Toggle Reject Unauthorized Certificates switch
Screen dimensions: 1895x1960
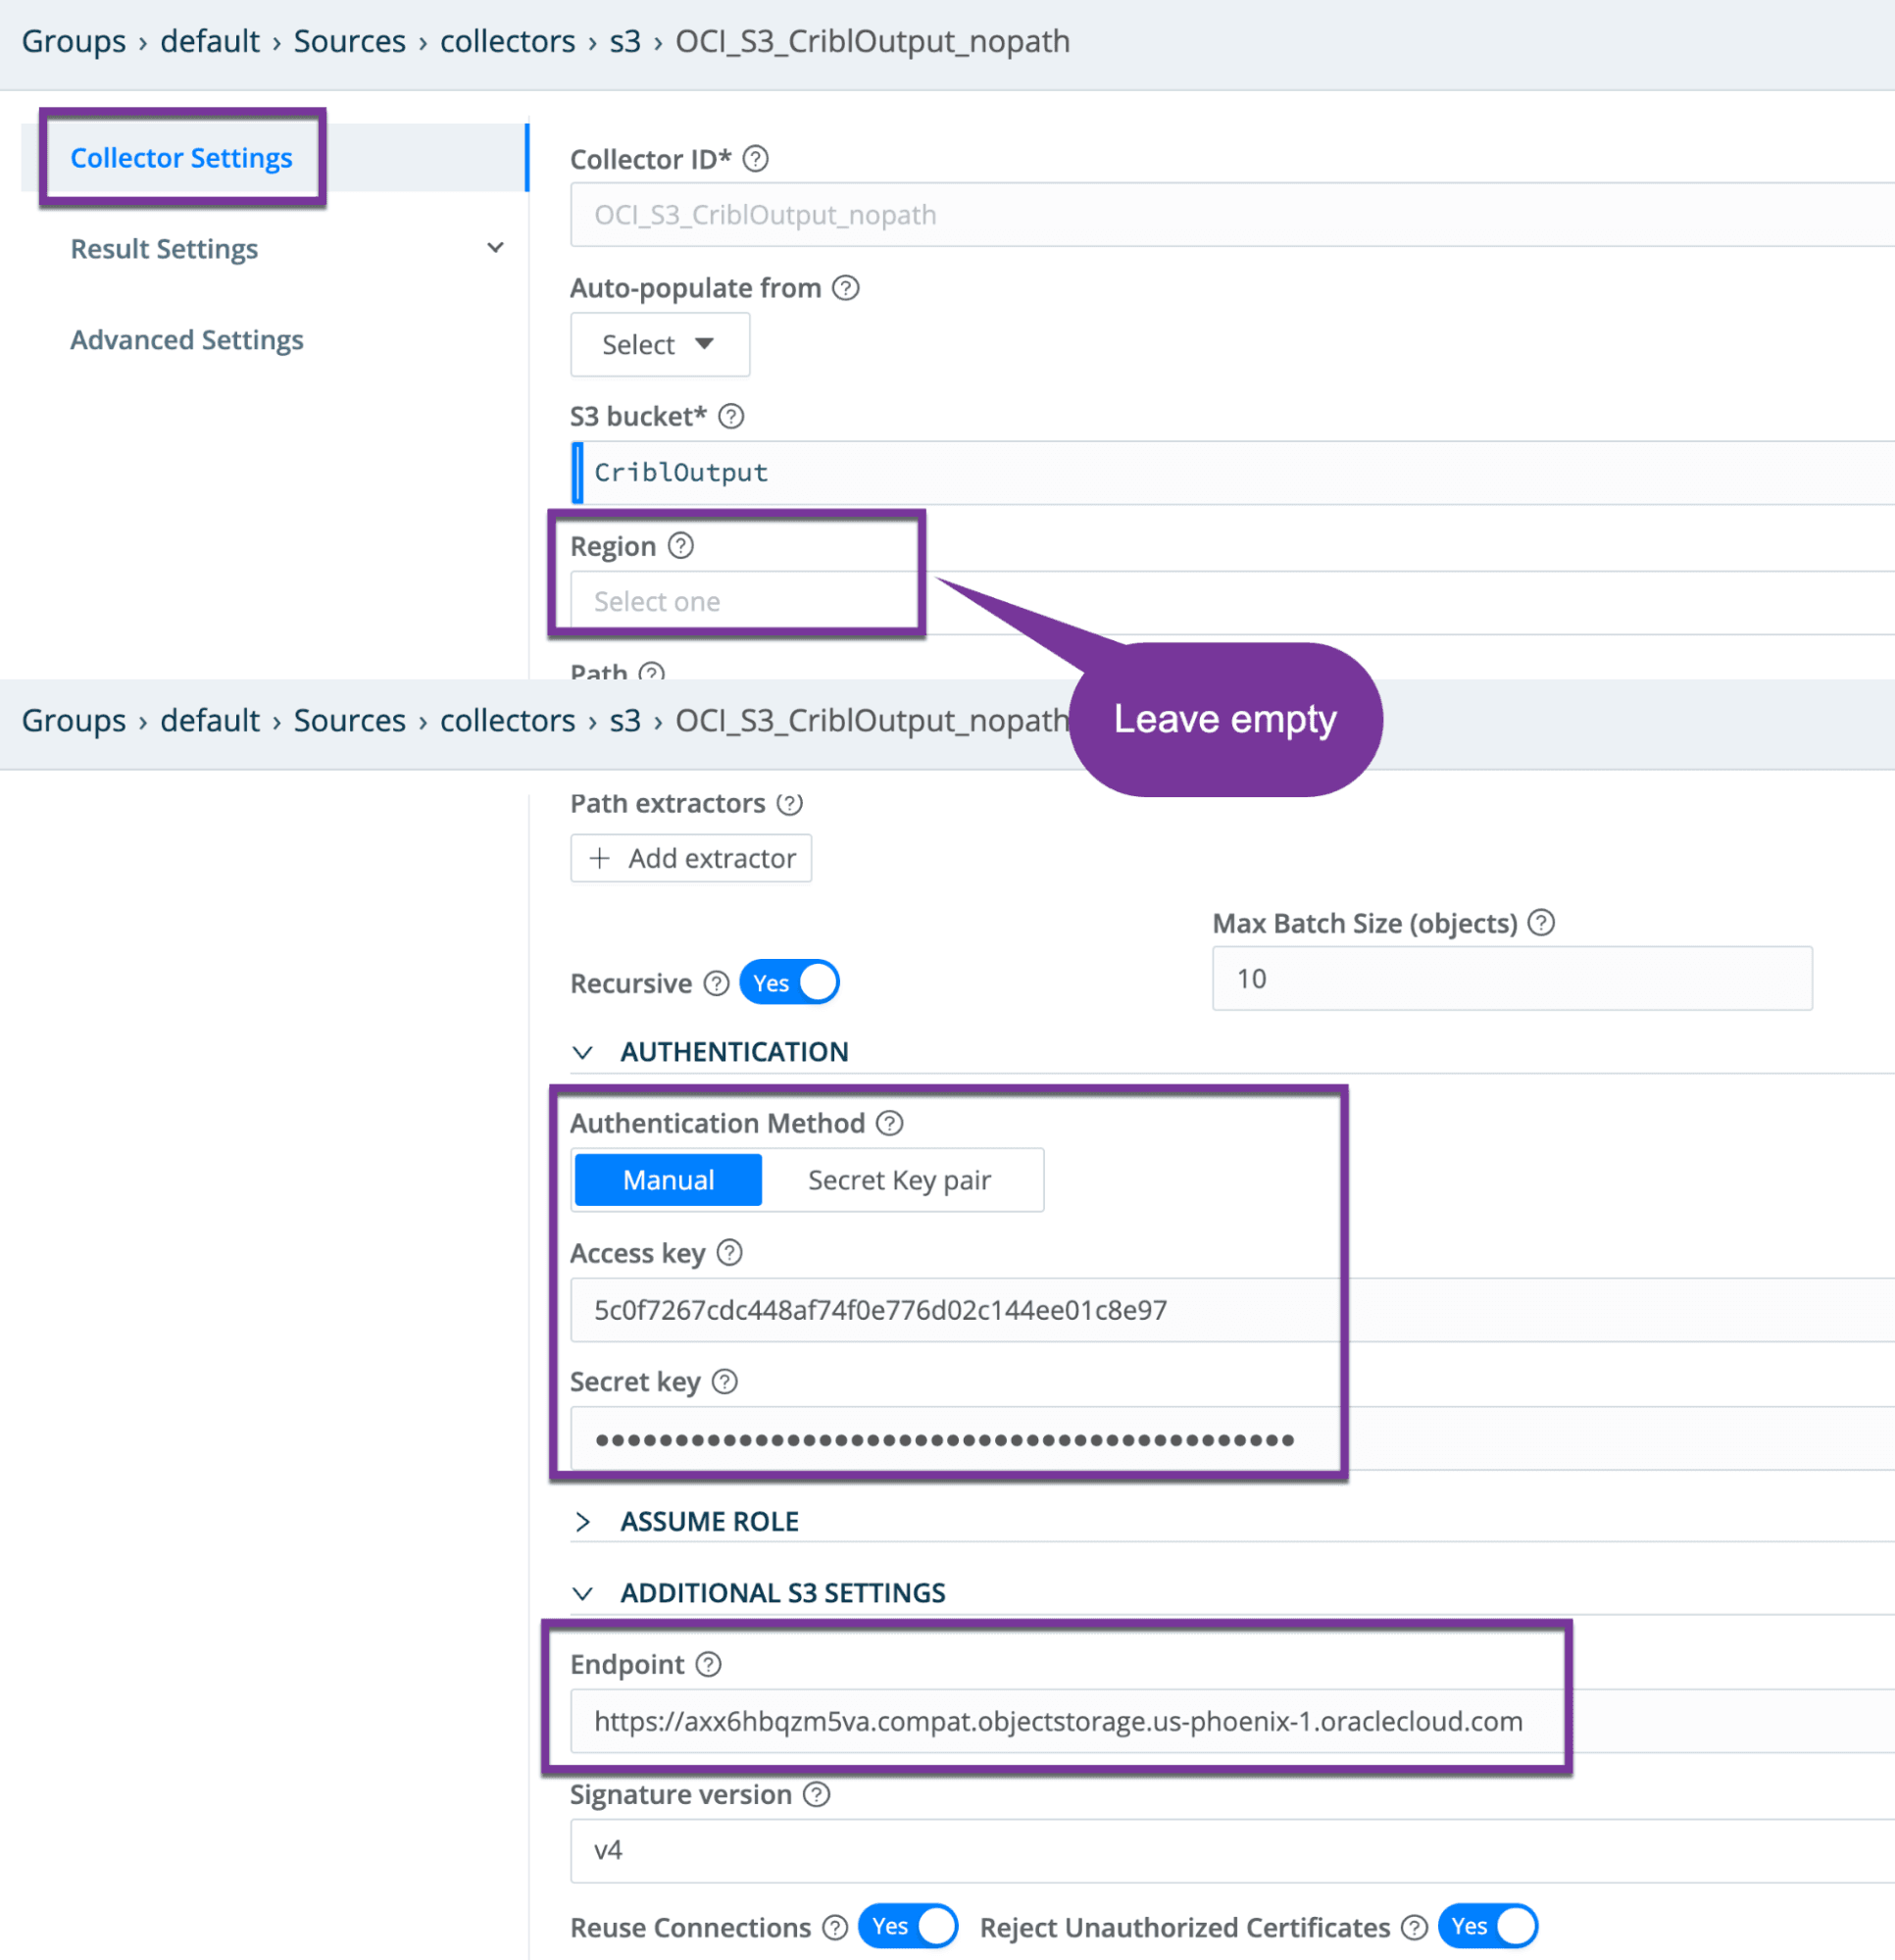pos(1487,1926)
